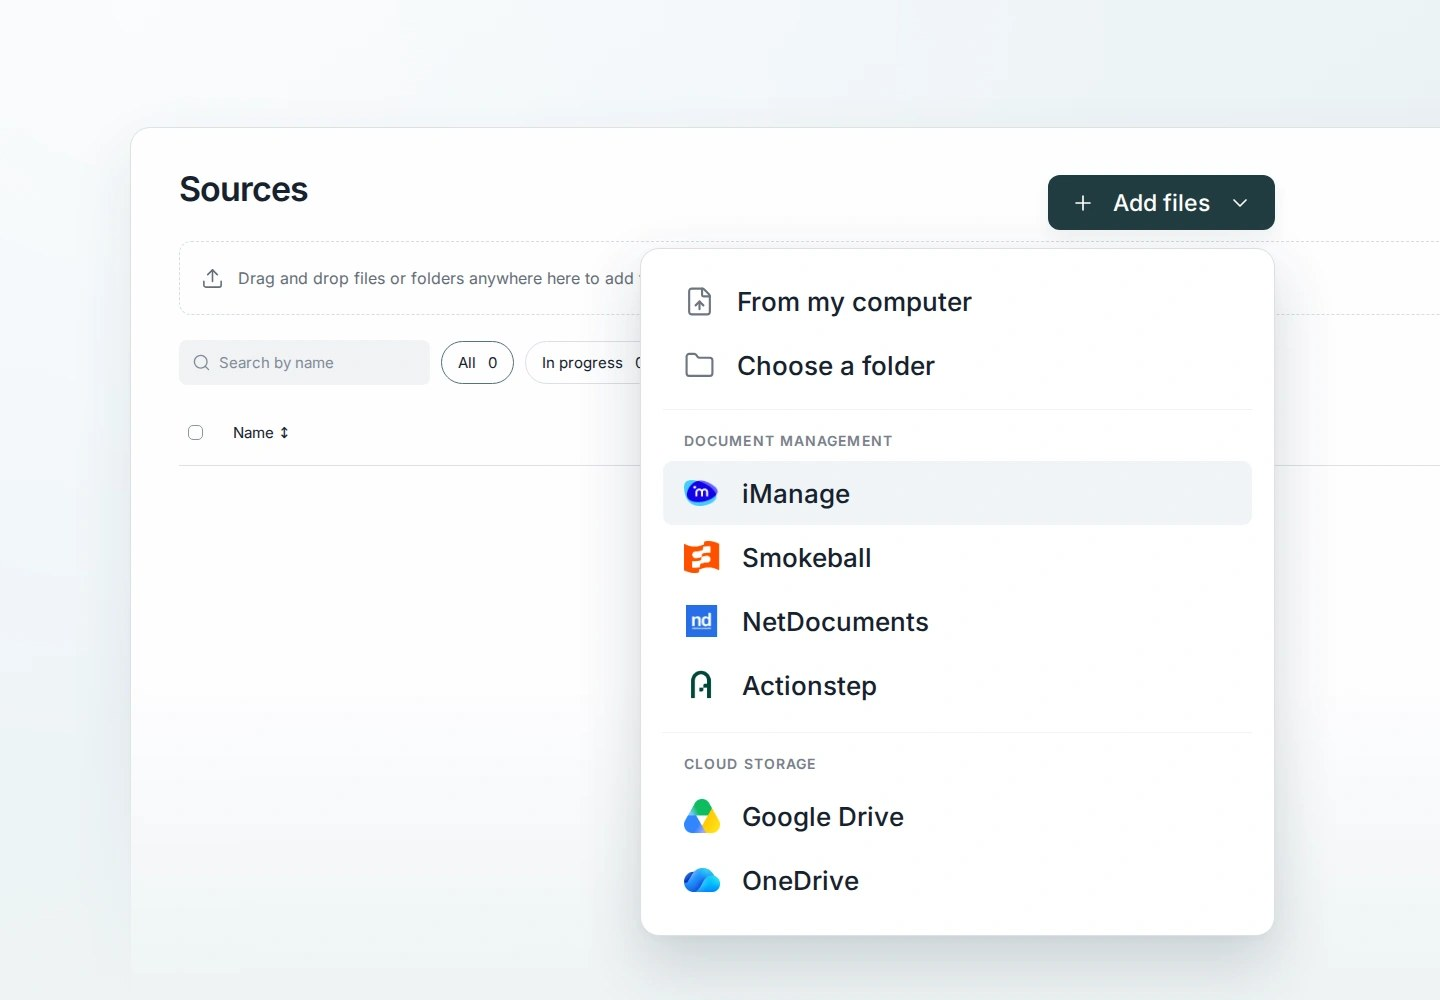1440x1000 pixels.
Task: Pick iManage from document management list
Action: (957, 493)
